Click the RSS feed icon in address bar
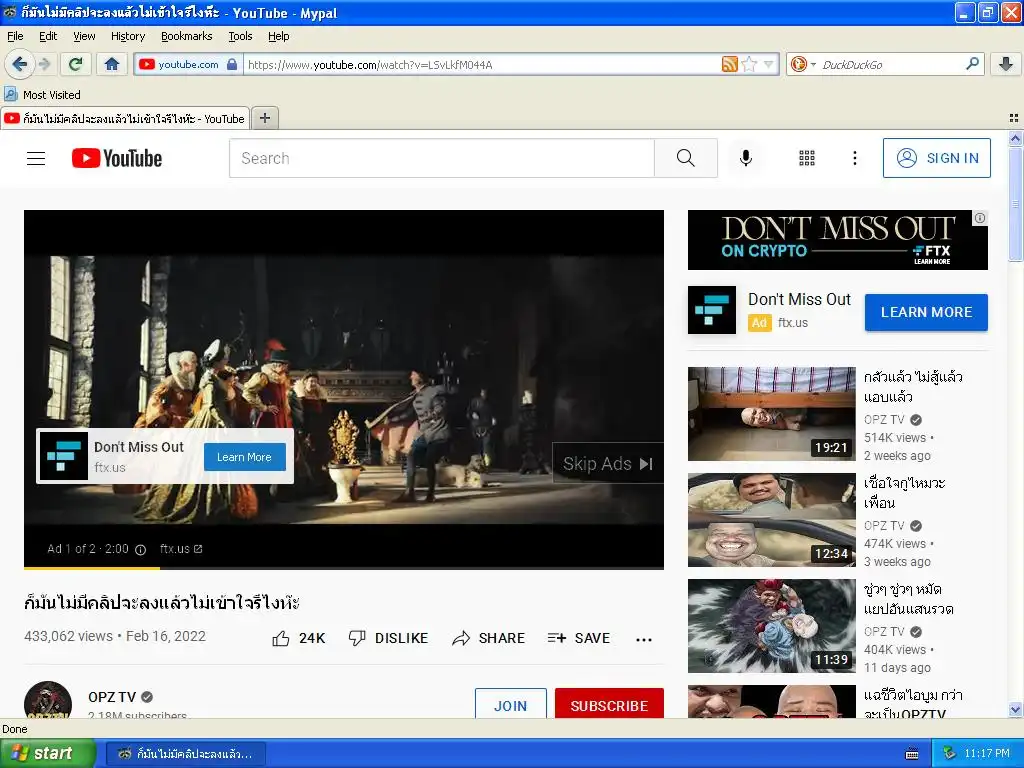Image resolution: width=1024 pixels, height=768 pixels. (729, 64)
